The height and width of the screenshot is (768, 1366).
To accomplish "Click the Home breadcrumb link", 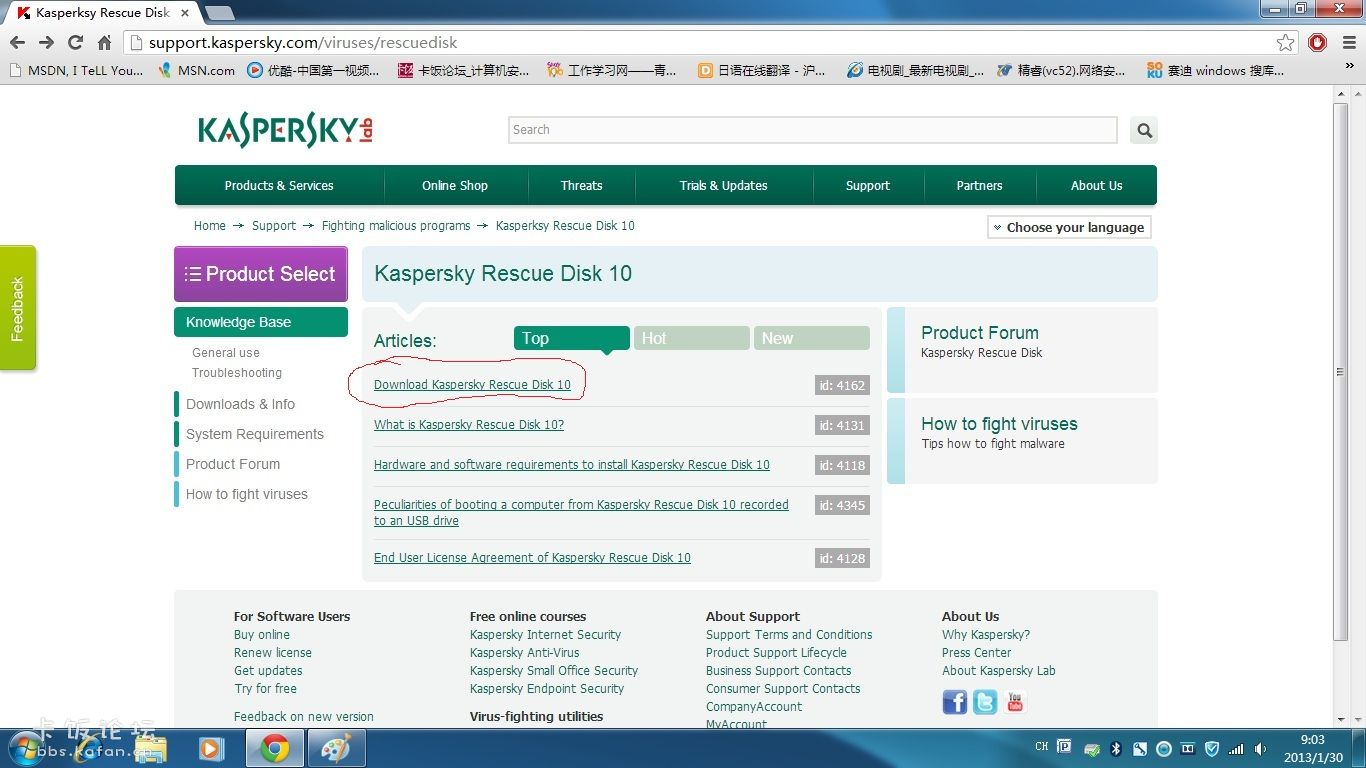I will point(210,226).
